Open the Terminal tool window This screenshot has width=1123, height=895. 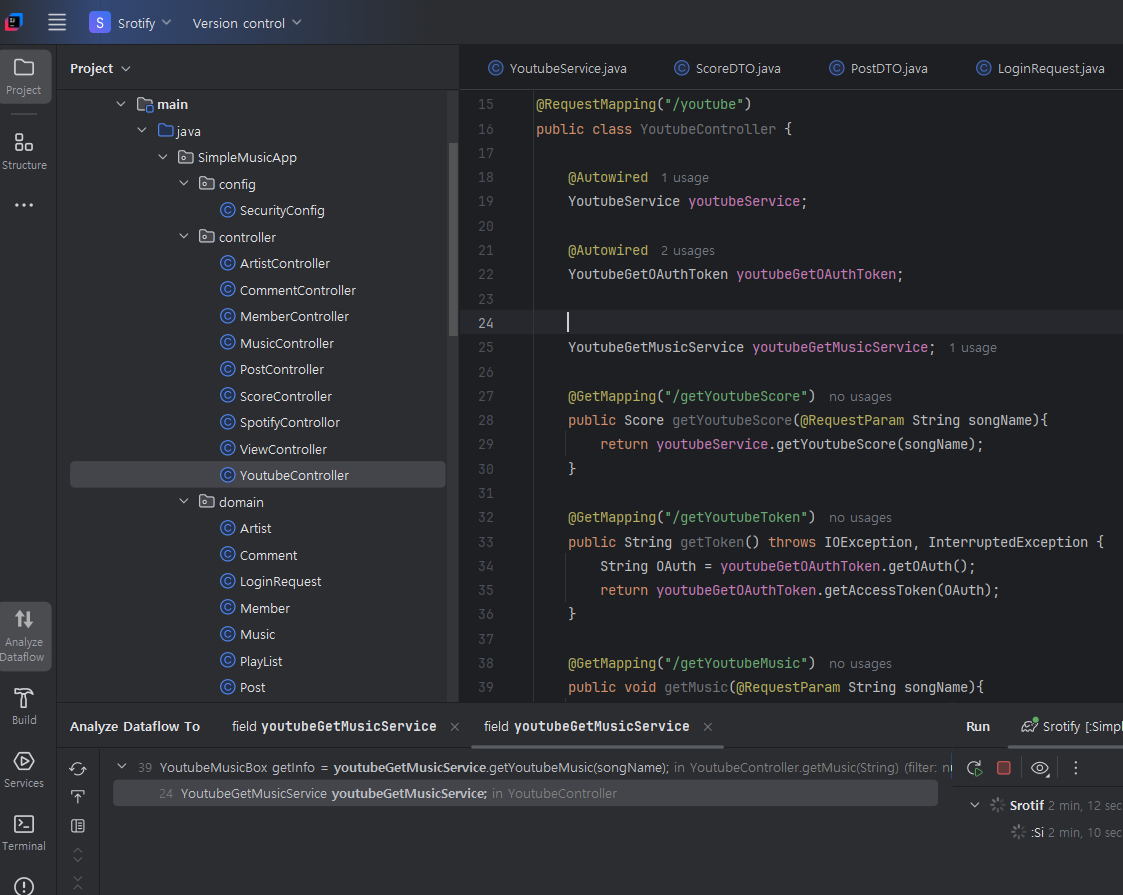[x=24, y=833]
